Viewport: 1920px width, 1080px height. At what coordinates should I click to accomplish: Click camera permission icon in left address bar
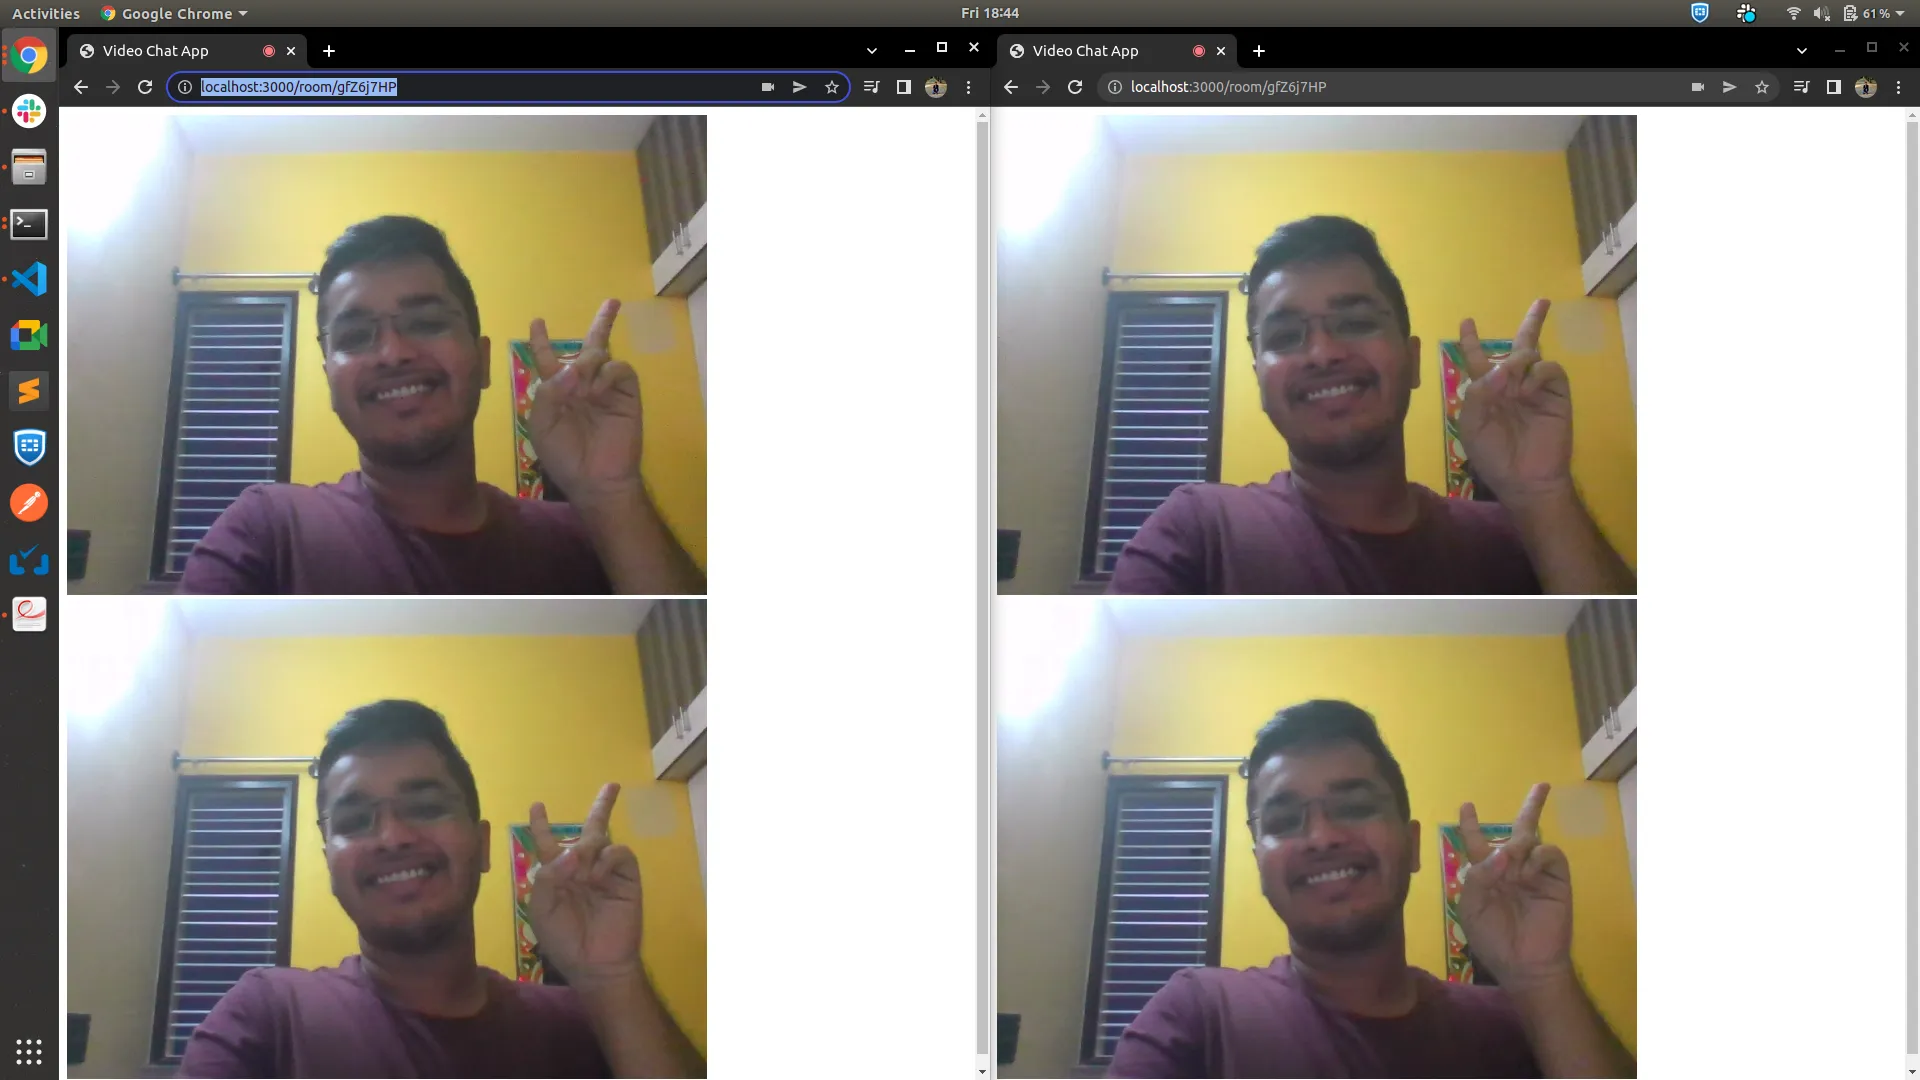coord(768,87)
